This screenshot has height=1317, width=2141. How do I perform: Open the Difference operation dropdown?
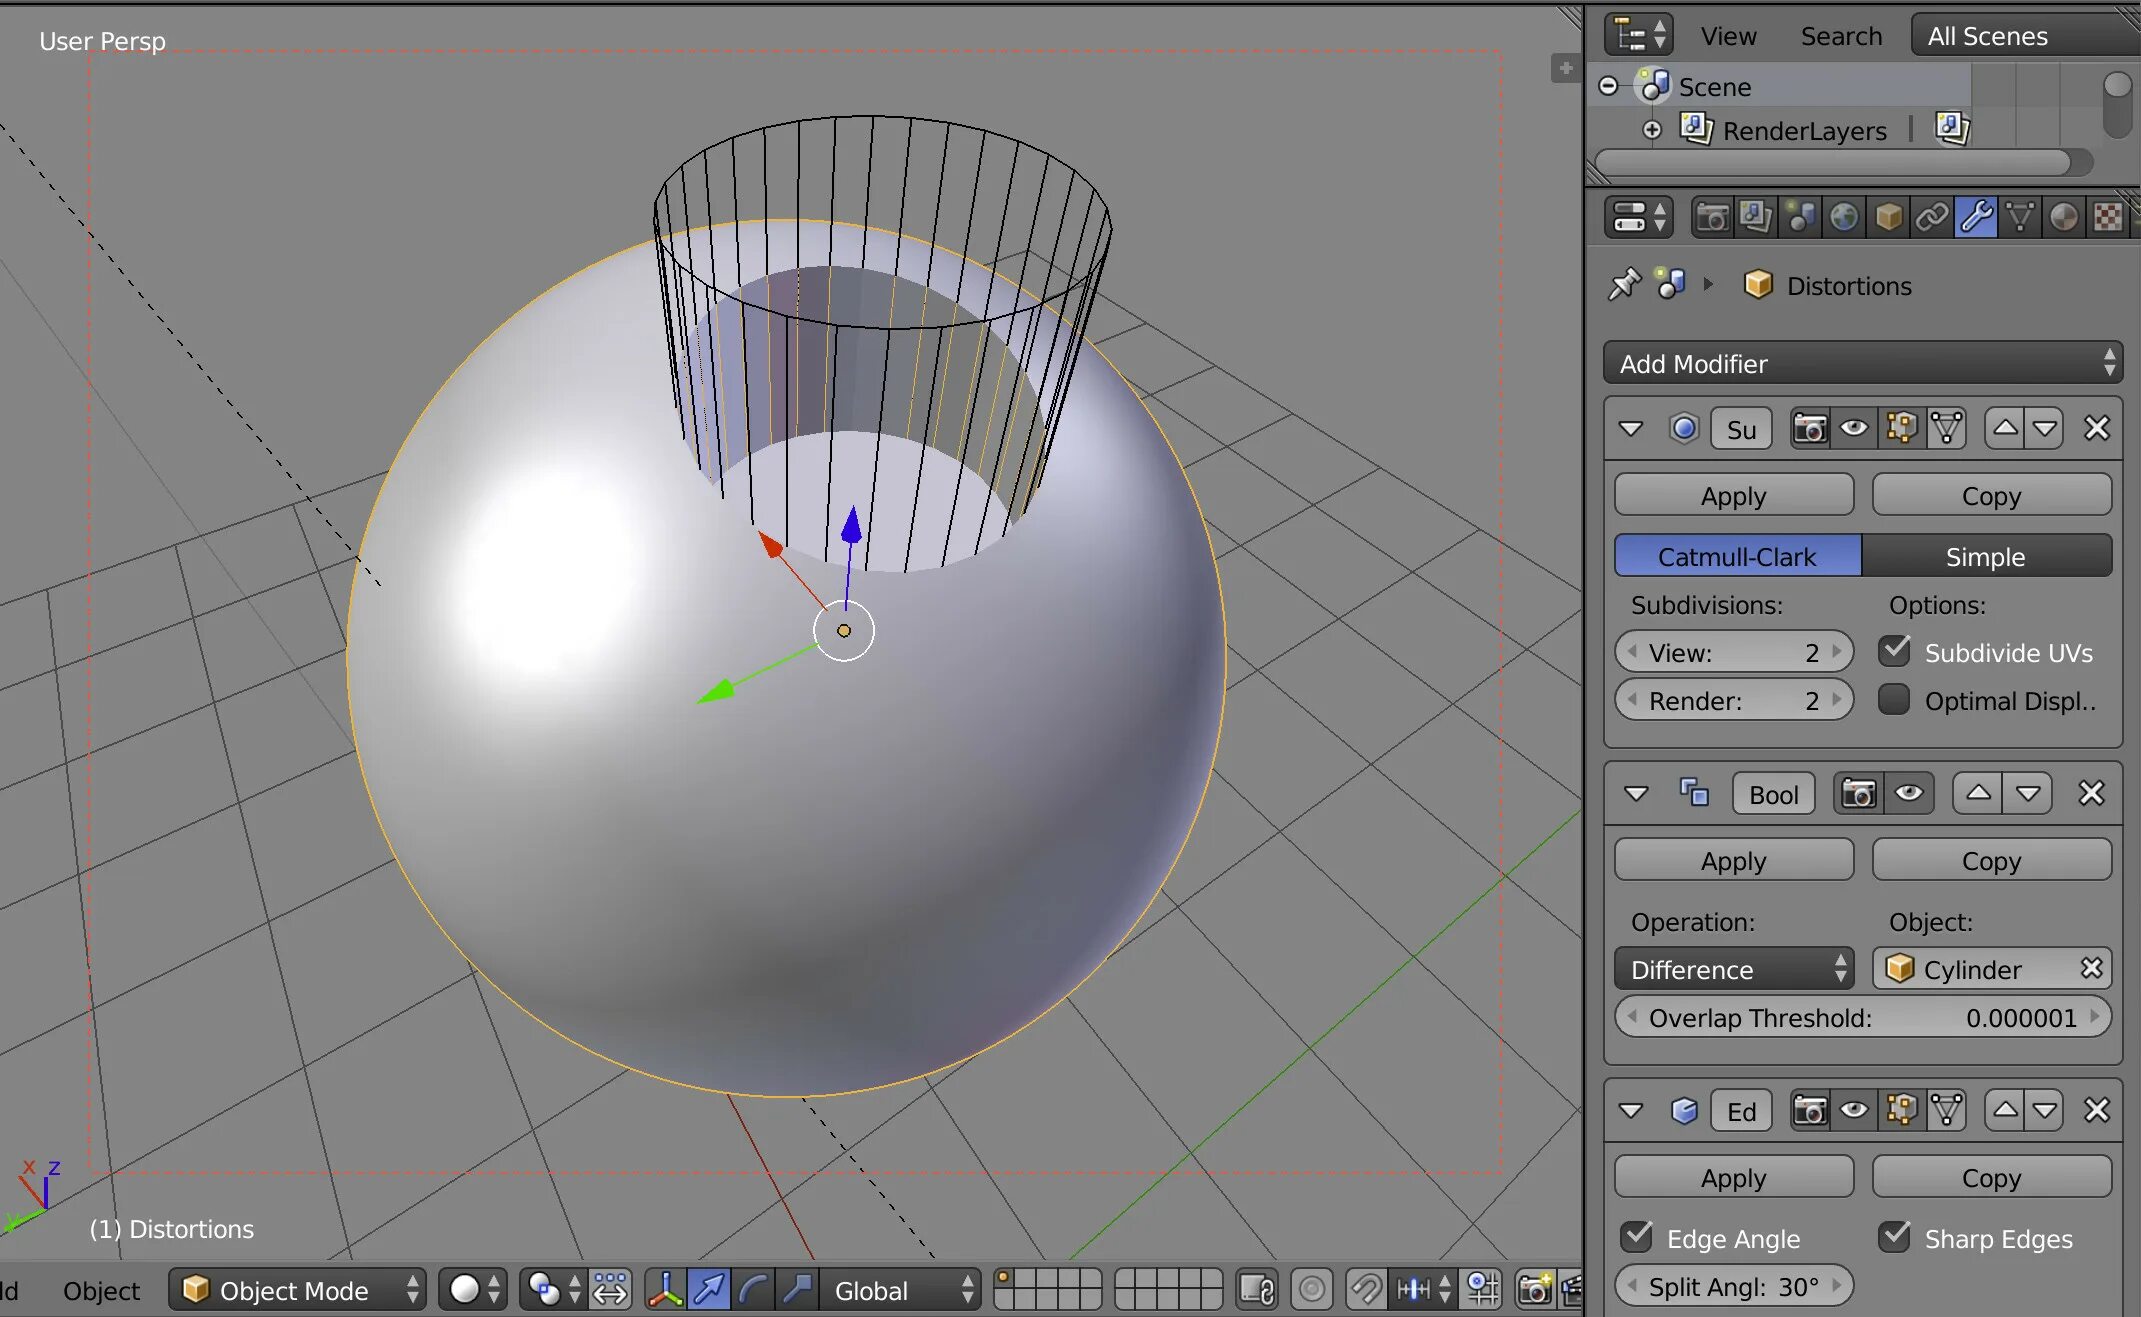coord(1734,969)
